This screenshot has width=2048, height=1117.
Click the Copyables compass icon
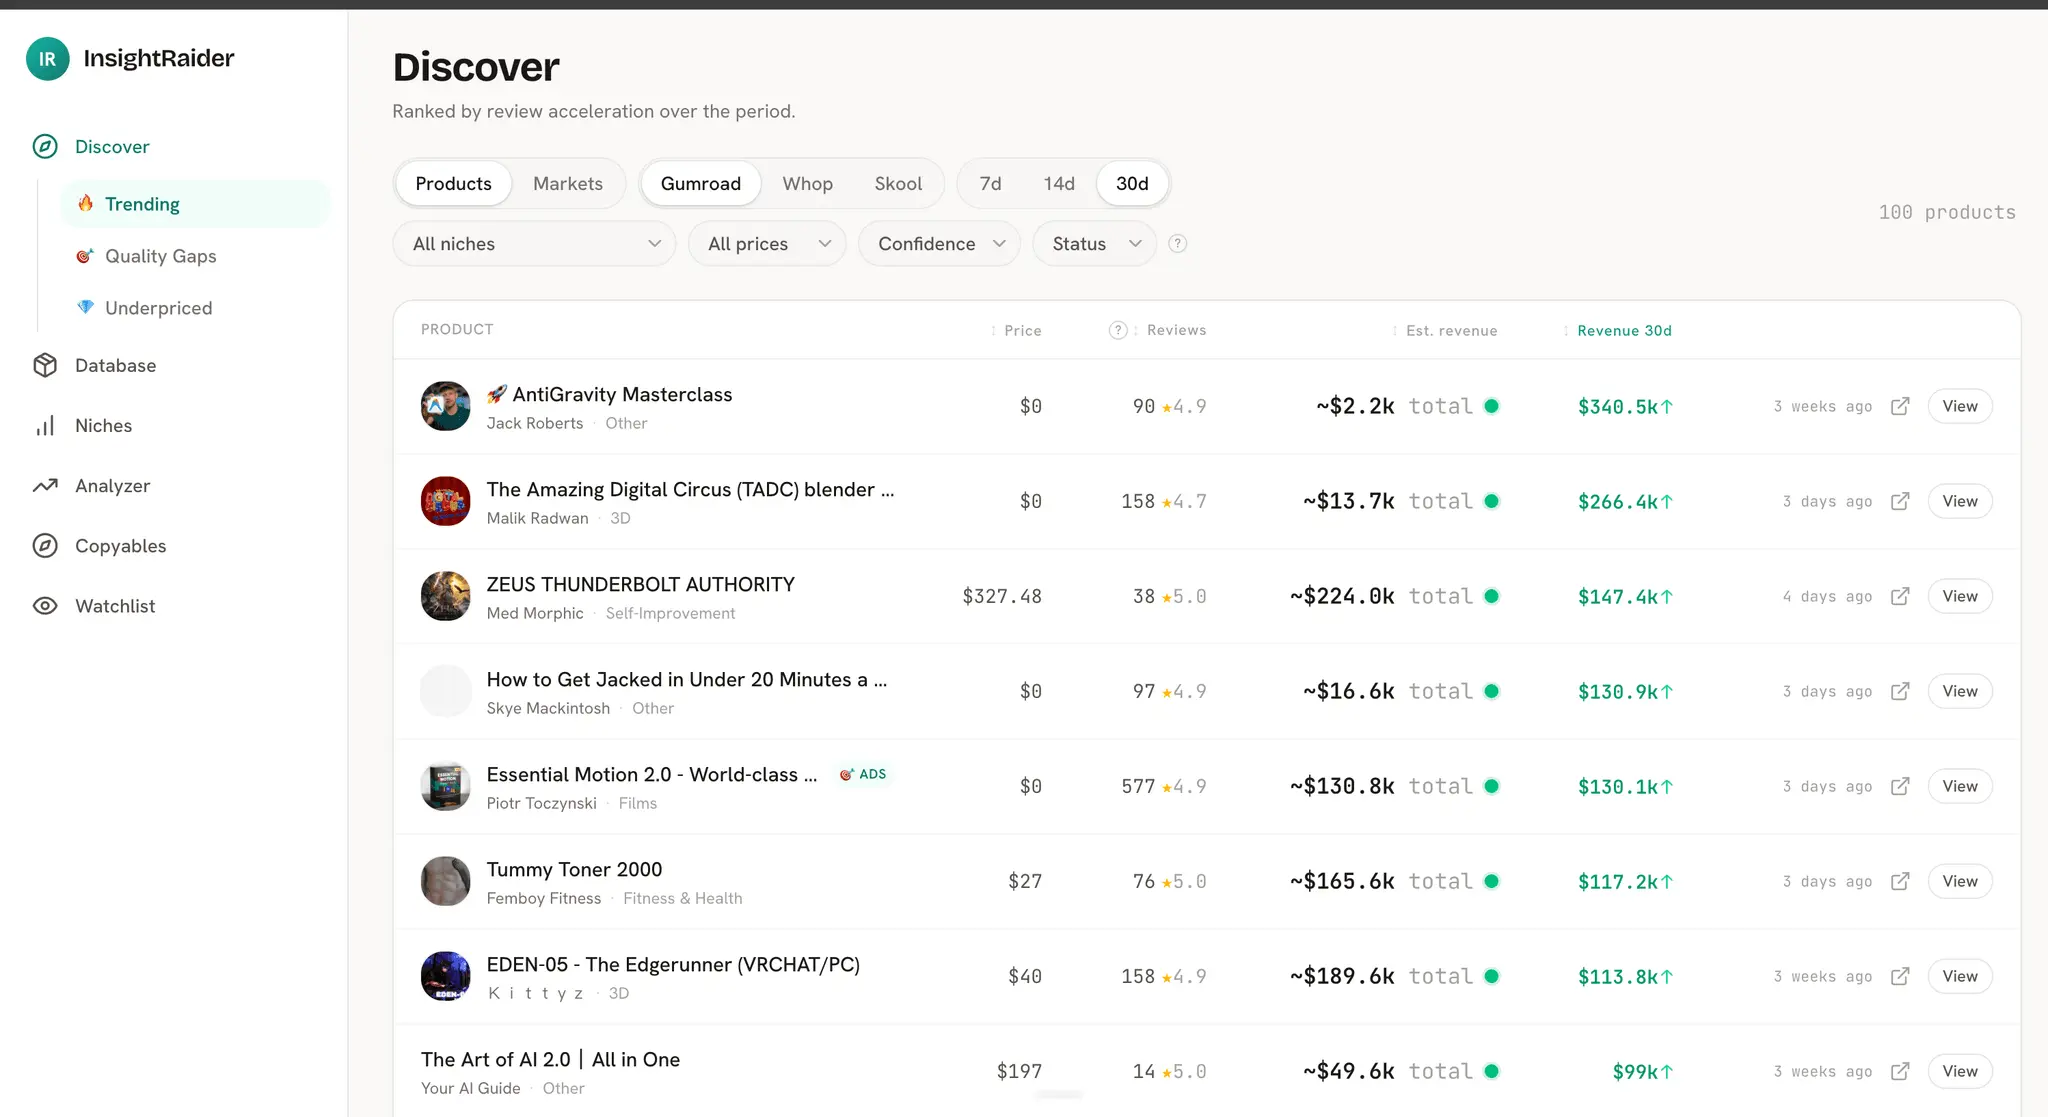(45, 546)
